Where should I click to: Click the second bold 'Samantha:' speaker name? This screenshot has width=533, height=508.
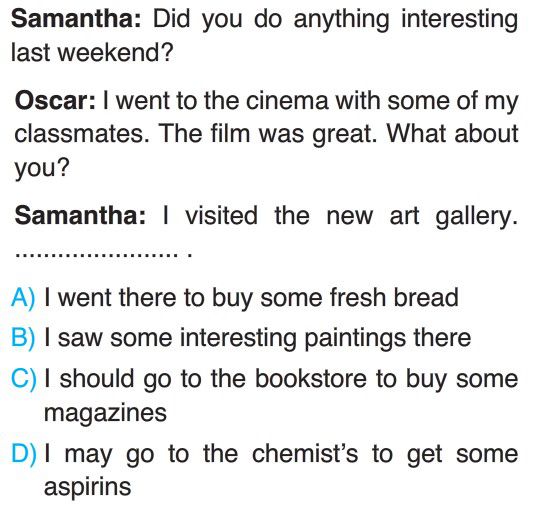[80, 216]
